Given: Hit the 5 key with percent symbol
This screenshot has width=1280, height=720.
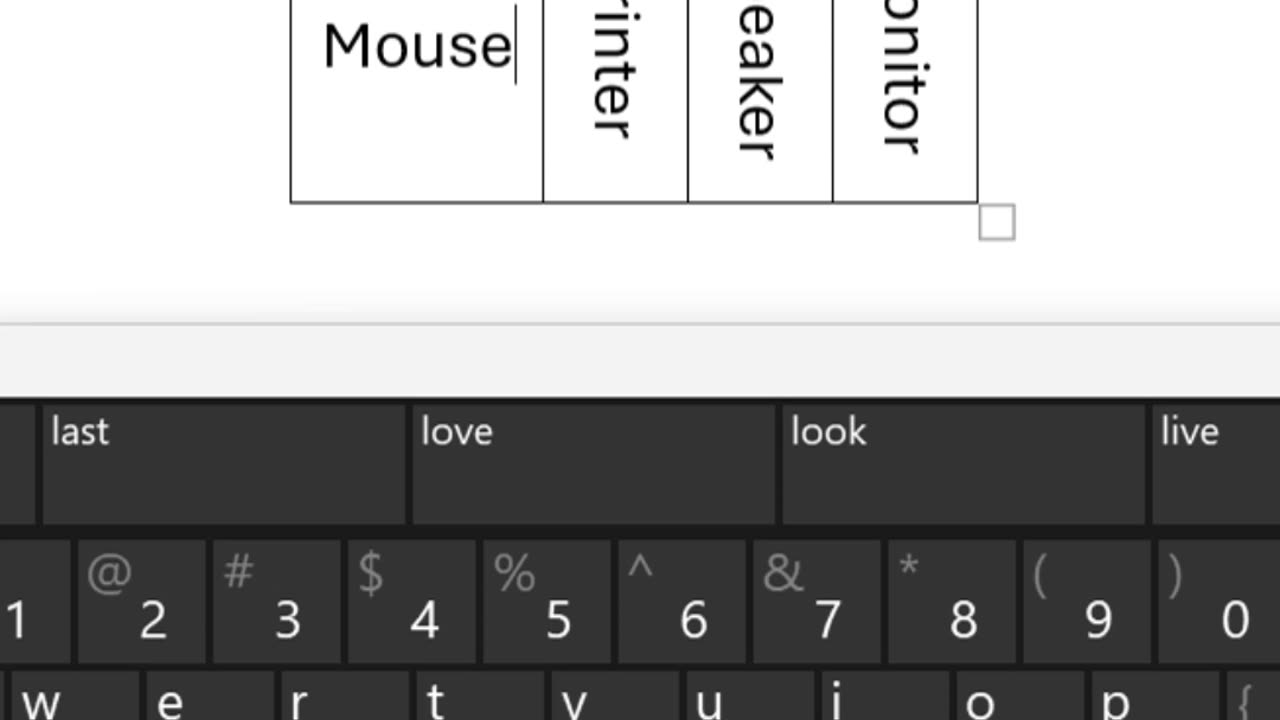Looking at the screenshot, I should 546,602.
